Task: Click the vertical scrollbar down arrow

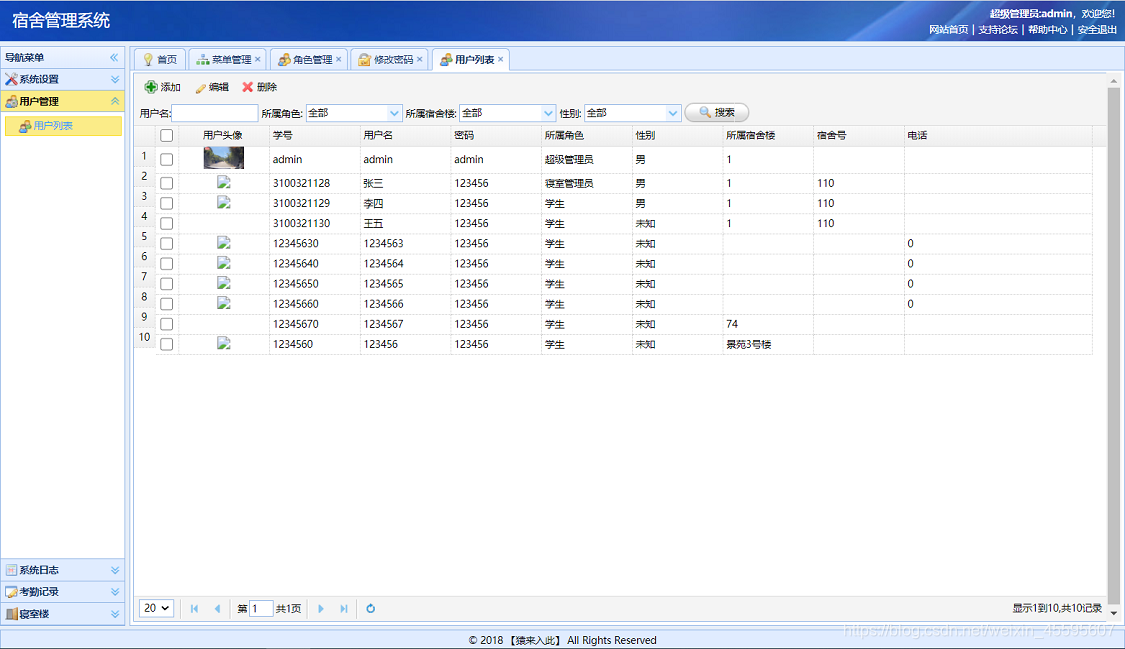Action: (1114, 613)
